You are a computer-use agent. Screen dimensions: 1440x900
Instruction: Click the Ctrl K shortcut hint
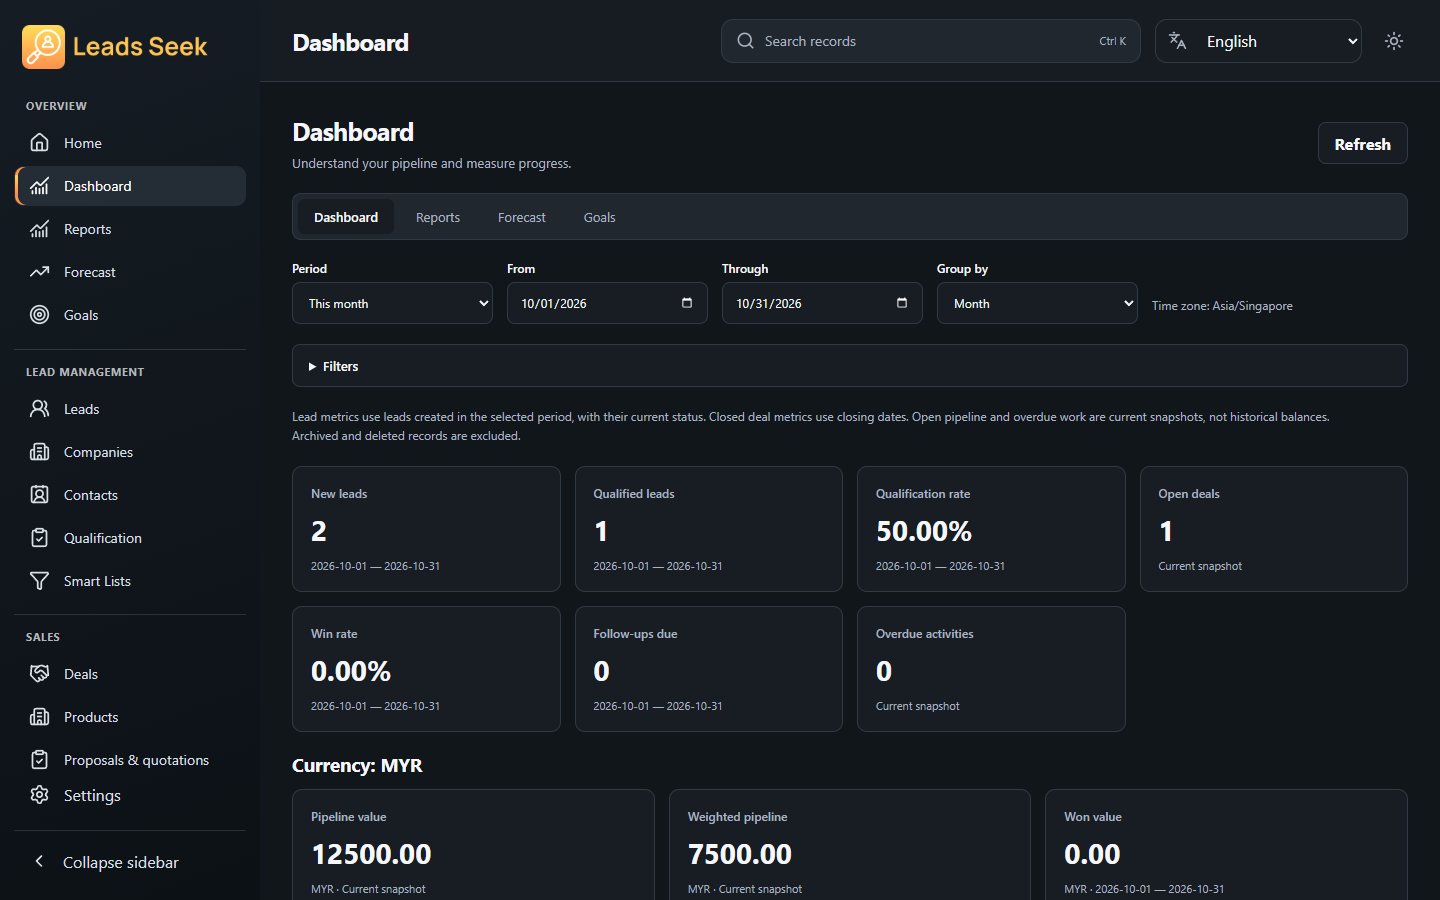1112,41
